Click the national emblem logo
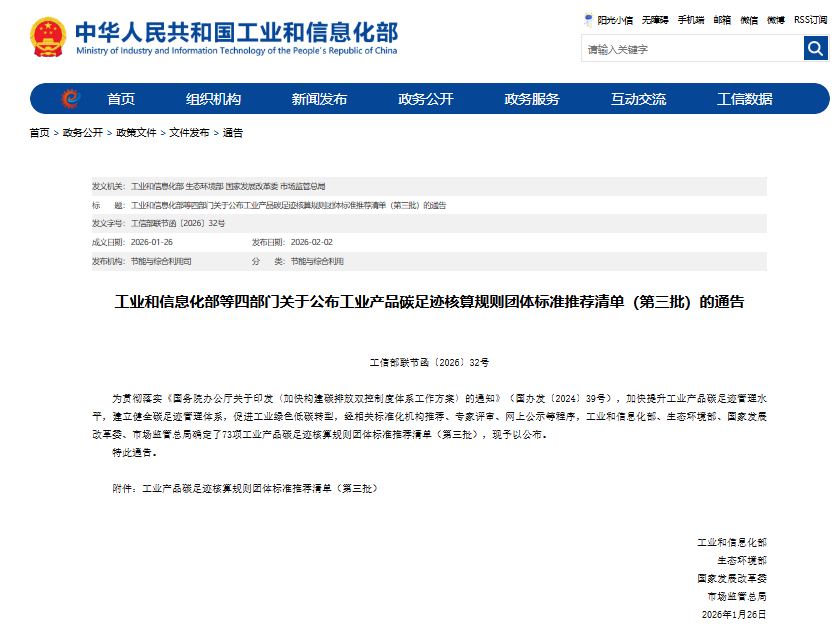The image size is (837, 624). click(47, 38)
